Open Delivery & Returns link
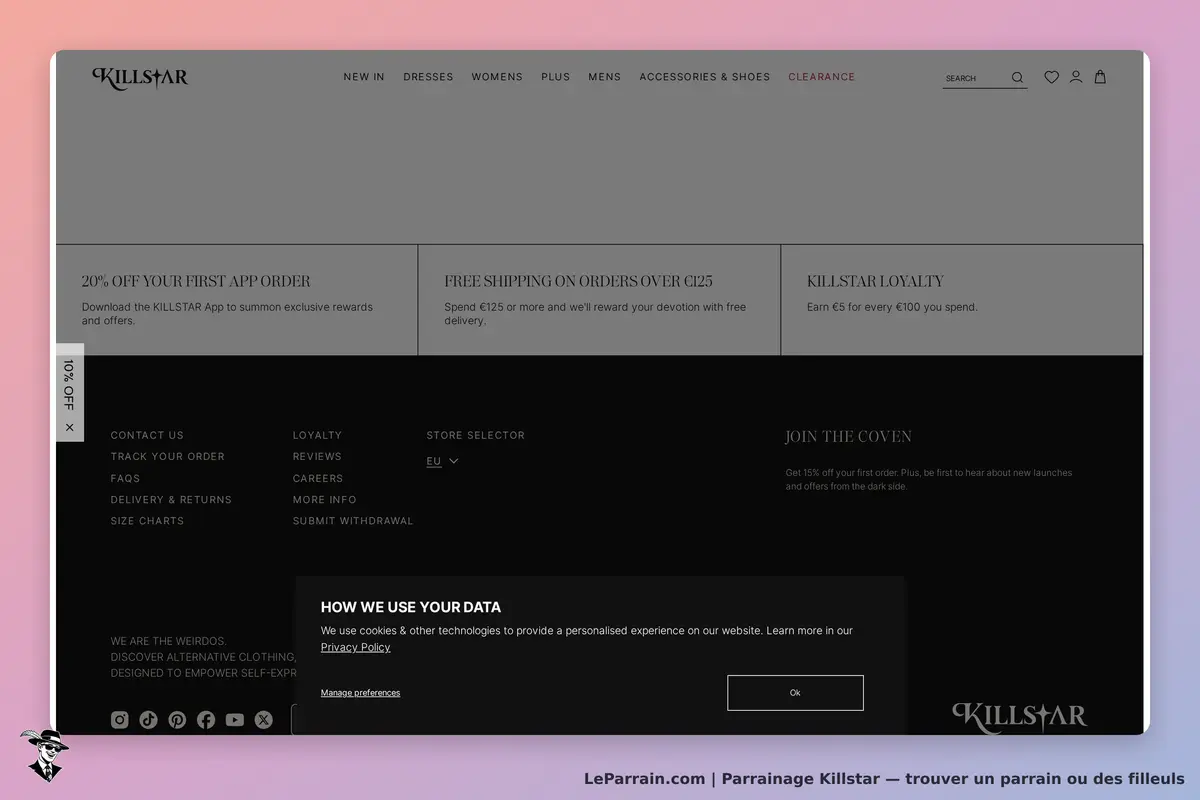Viewport: 1200px width, 800px height. (x=171, y=499)
